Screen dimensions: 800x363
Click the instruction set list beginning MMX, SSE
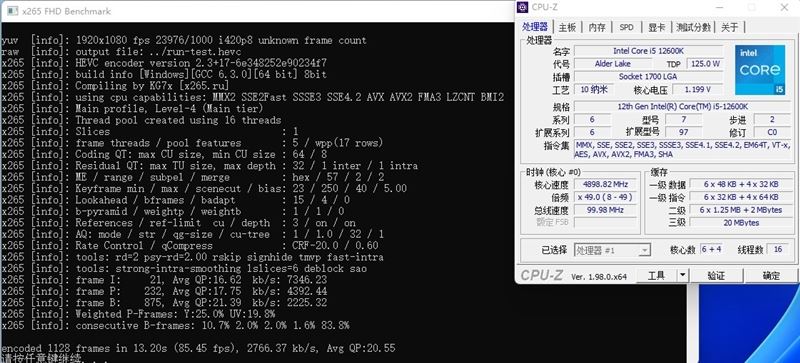[x=683, y=150]
